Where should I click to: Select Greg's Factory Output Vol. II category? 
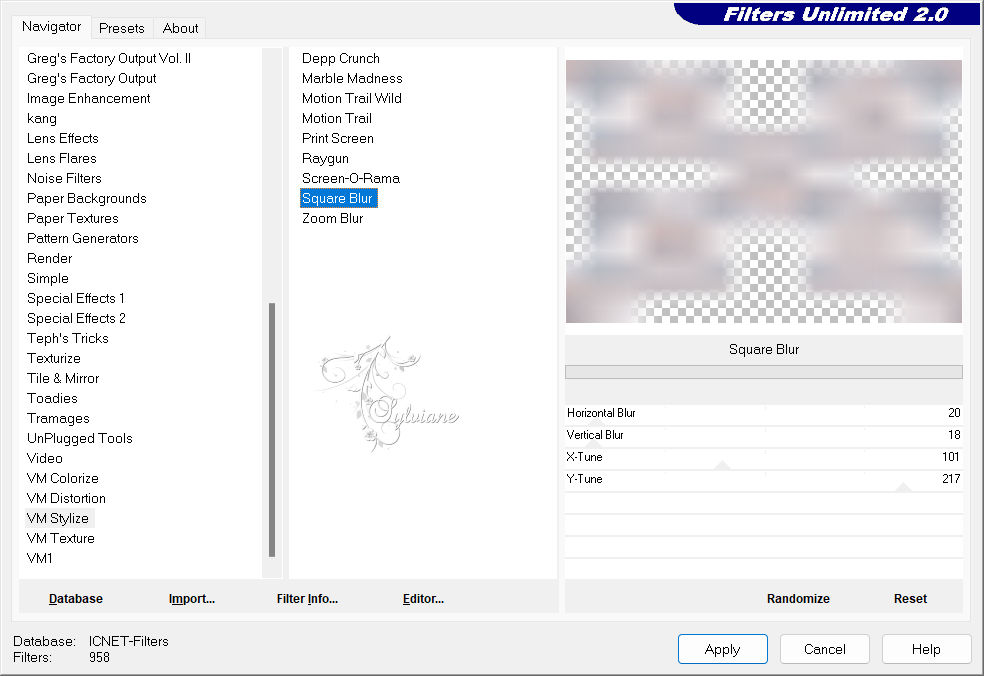click(x=109, y=58)
